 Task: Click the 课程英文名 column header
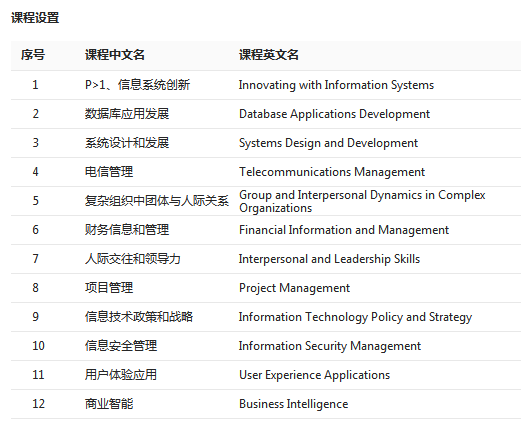click(x=269, y=55)
